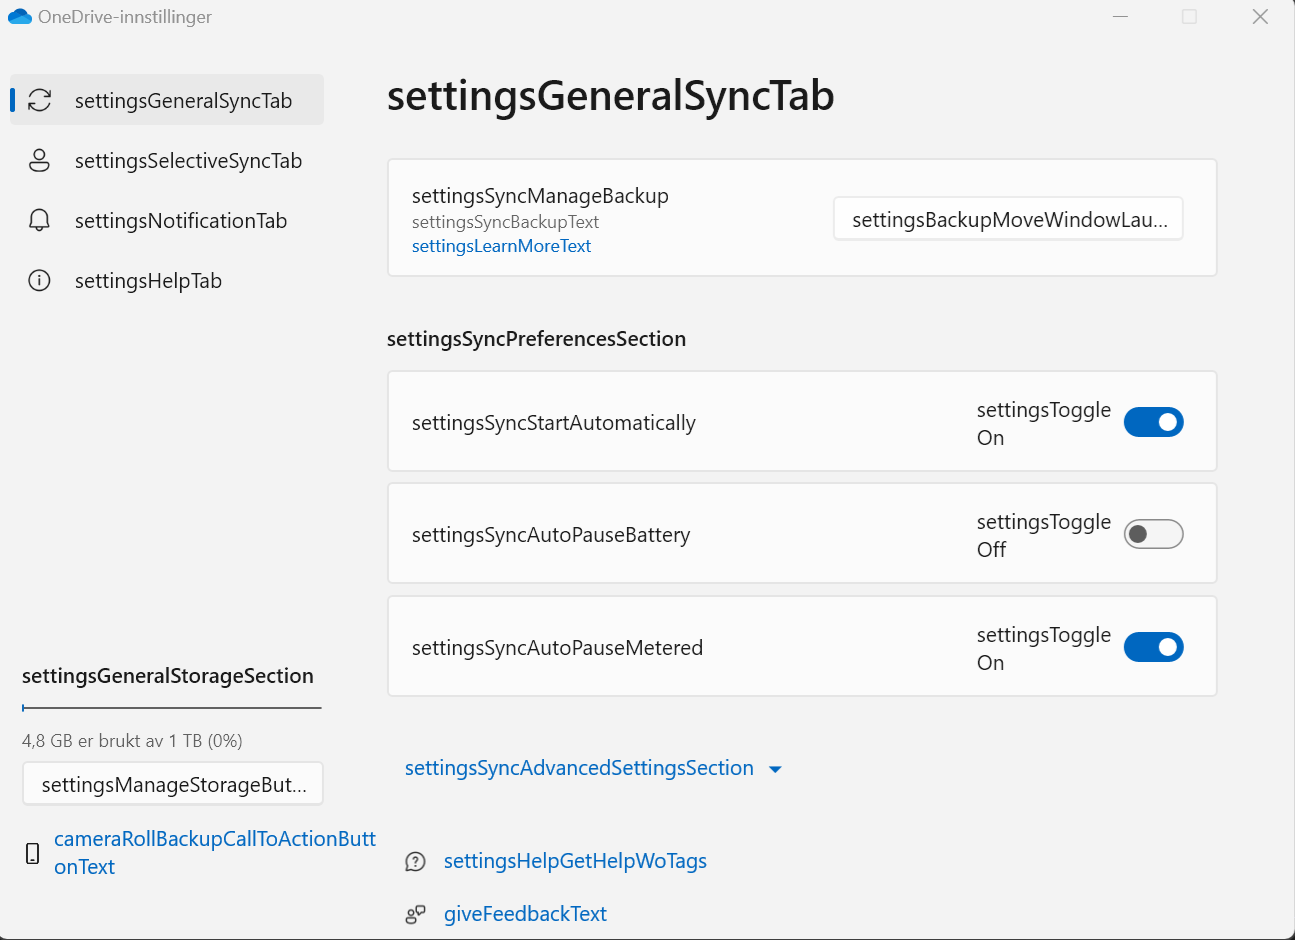Viewport: 1295px width, 940px height.
Task: Click the phone icon for camera roll backup
Action: click(x=32, y=853)
